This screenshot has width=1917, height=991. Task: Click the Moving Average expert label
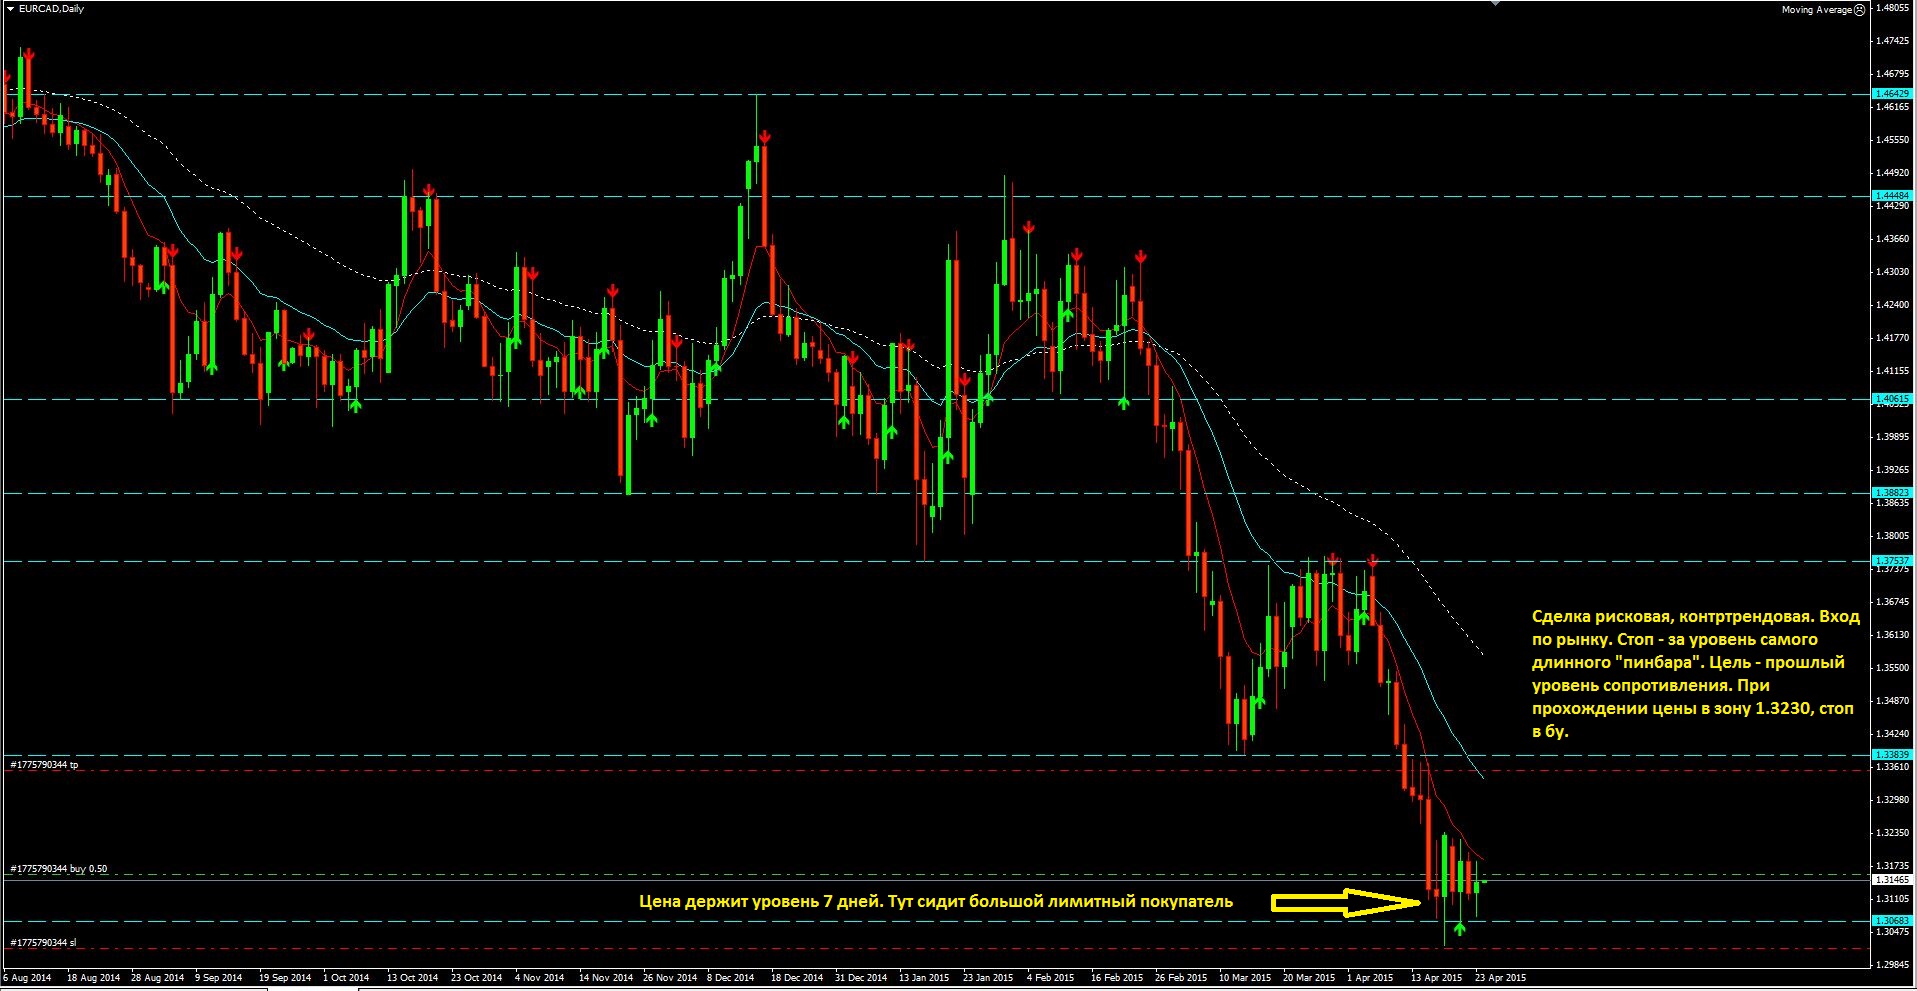[1816, 9]
